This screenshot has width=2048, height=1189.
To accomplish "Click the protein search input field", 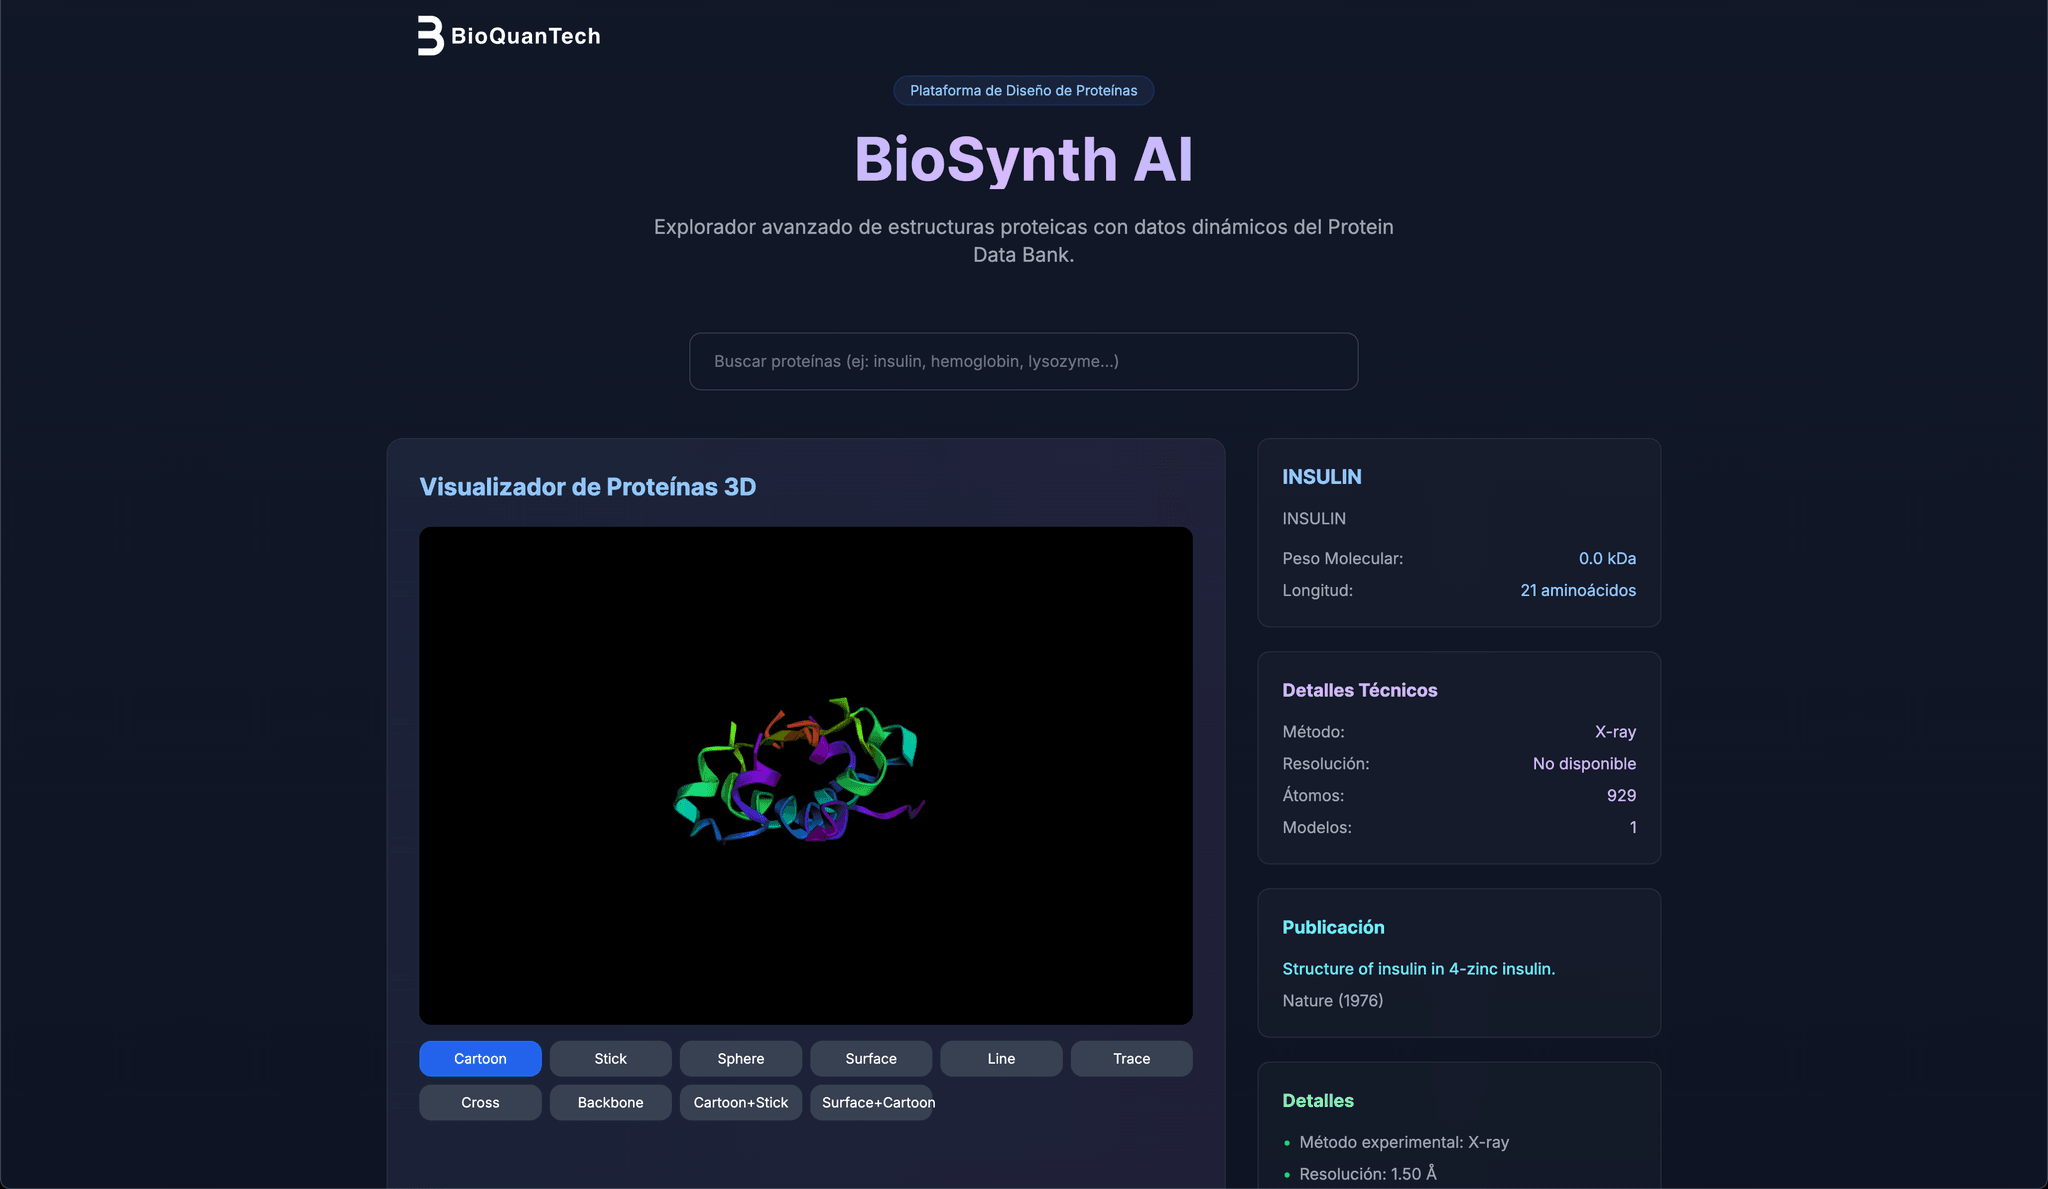I will point(1023,361).
